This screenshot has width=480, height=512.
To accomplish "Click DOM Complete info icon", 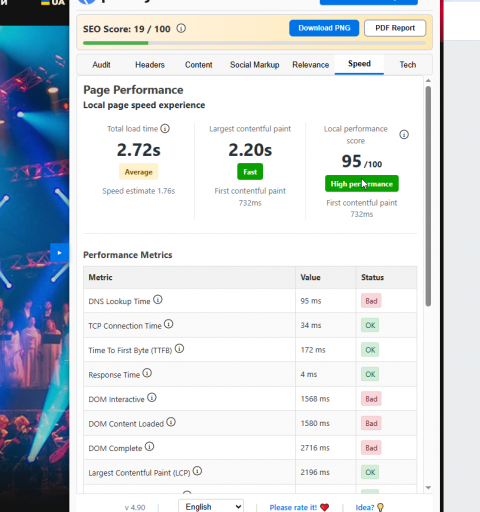I will pyautogui.click(x=149, y=447).
